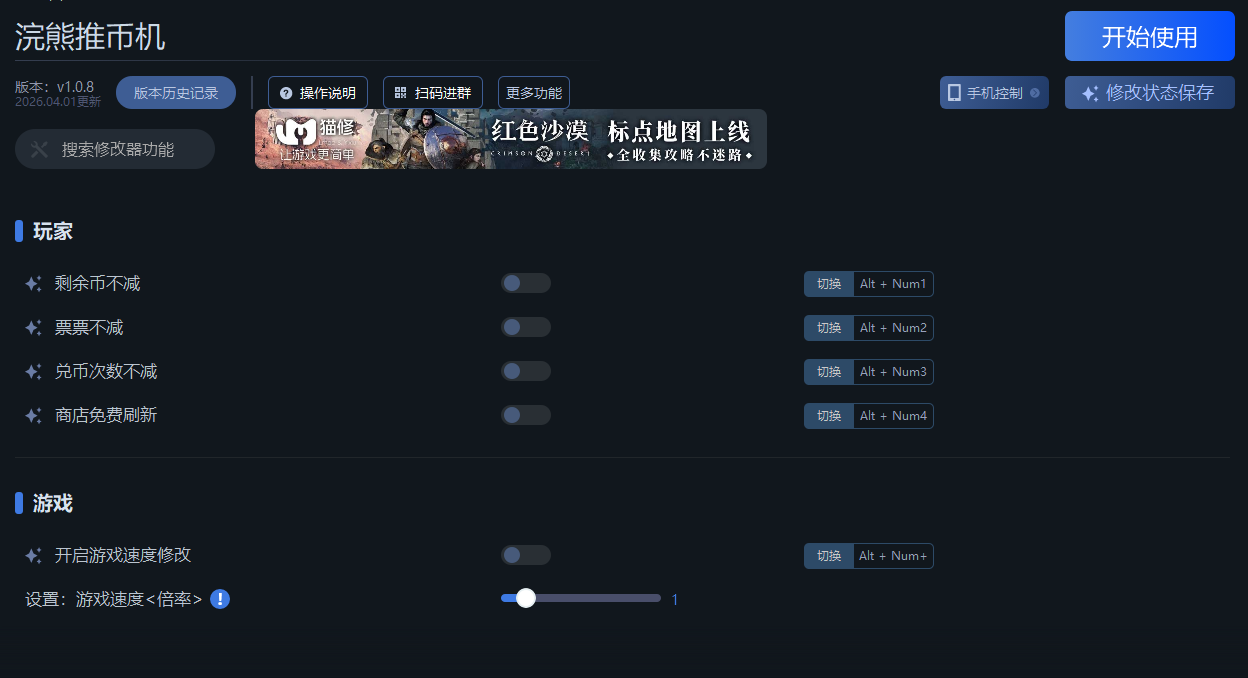Click the sparkle icon beside 票票不减
This screenshot has width=1248, height=678.
click(x=33, y=328)
